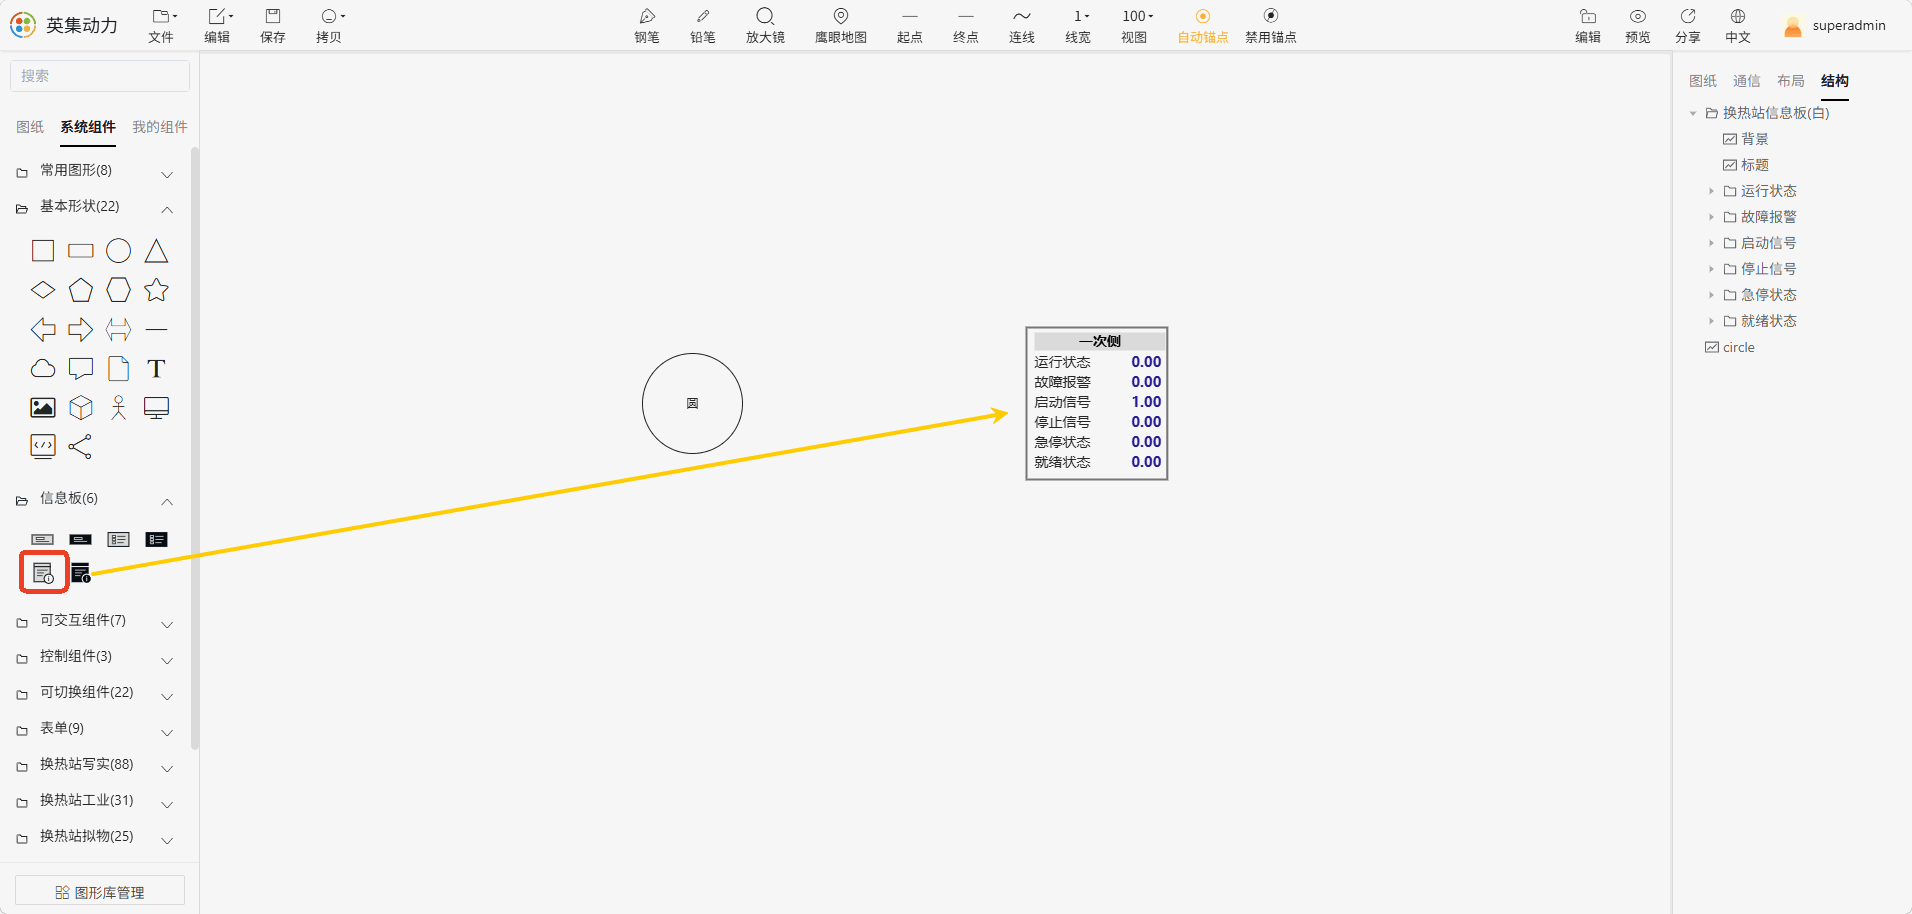Viewport: 1912px width, 914px height.
Task: Click Preview (预览) eye icon
Action: point(1638,26)
